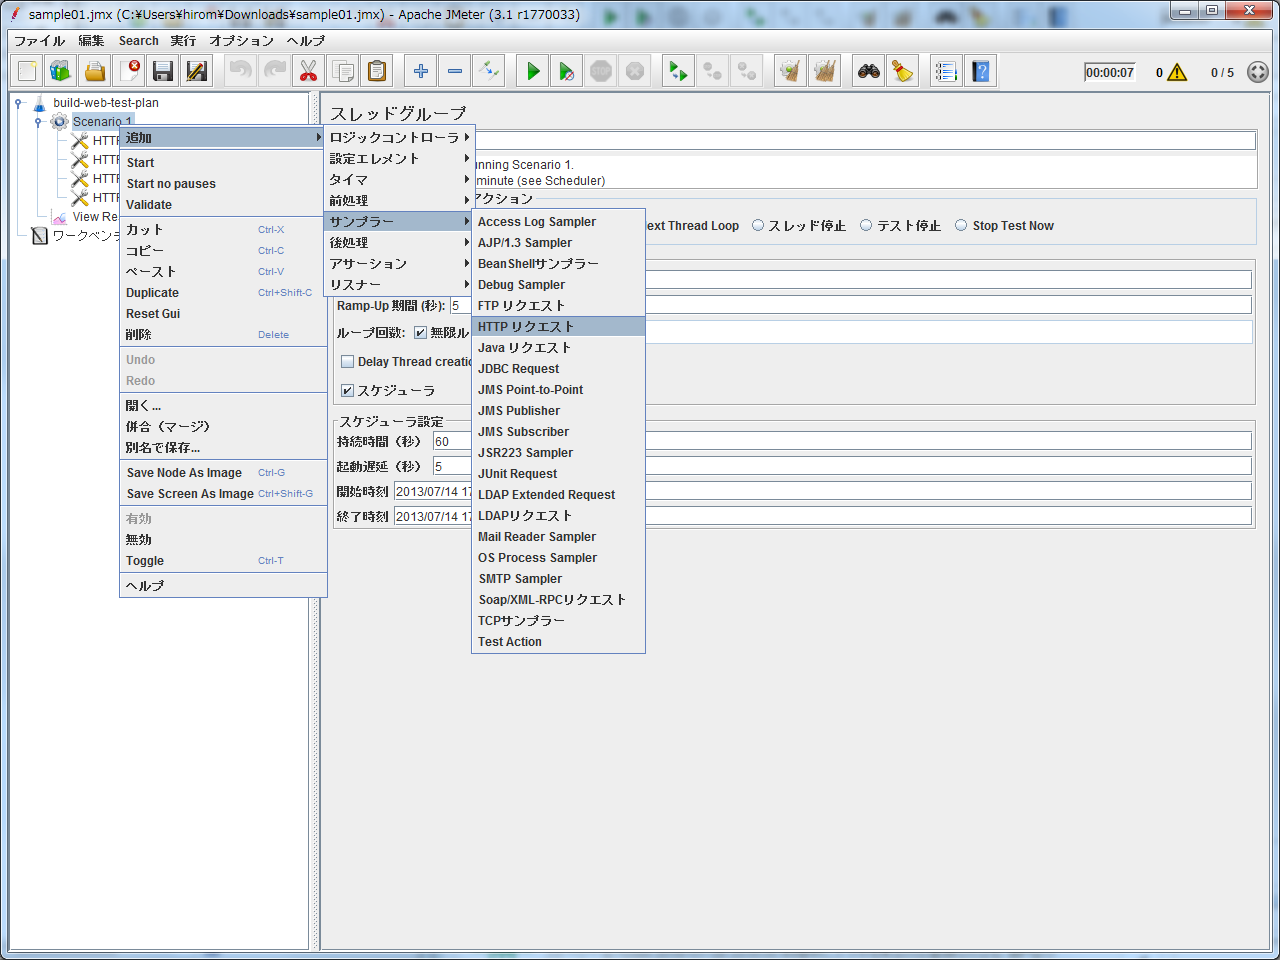Toggle the スケジューラ checkbox
This screenshot has height=960, width=1280.
click(x=347, y=390)
